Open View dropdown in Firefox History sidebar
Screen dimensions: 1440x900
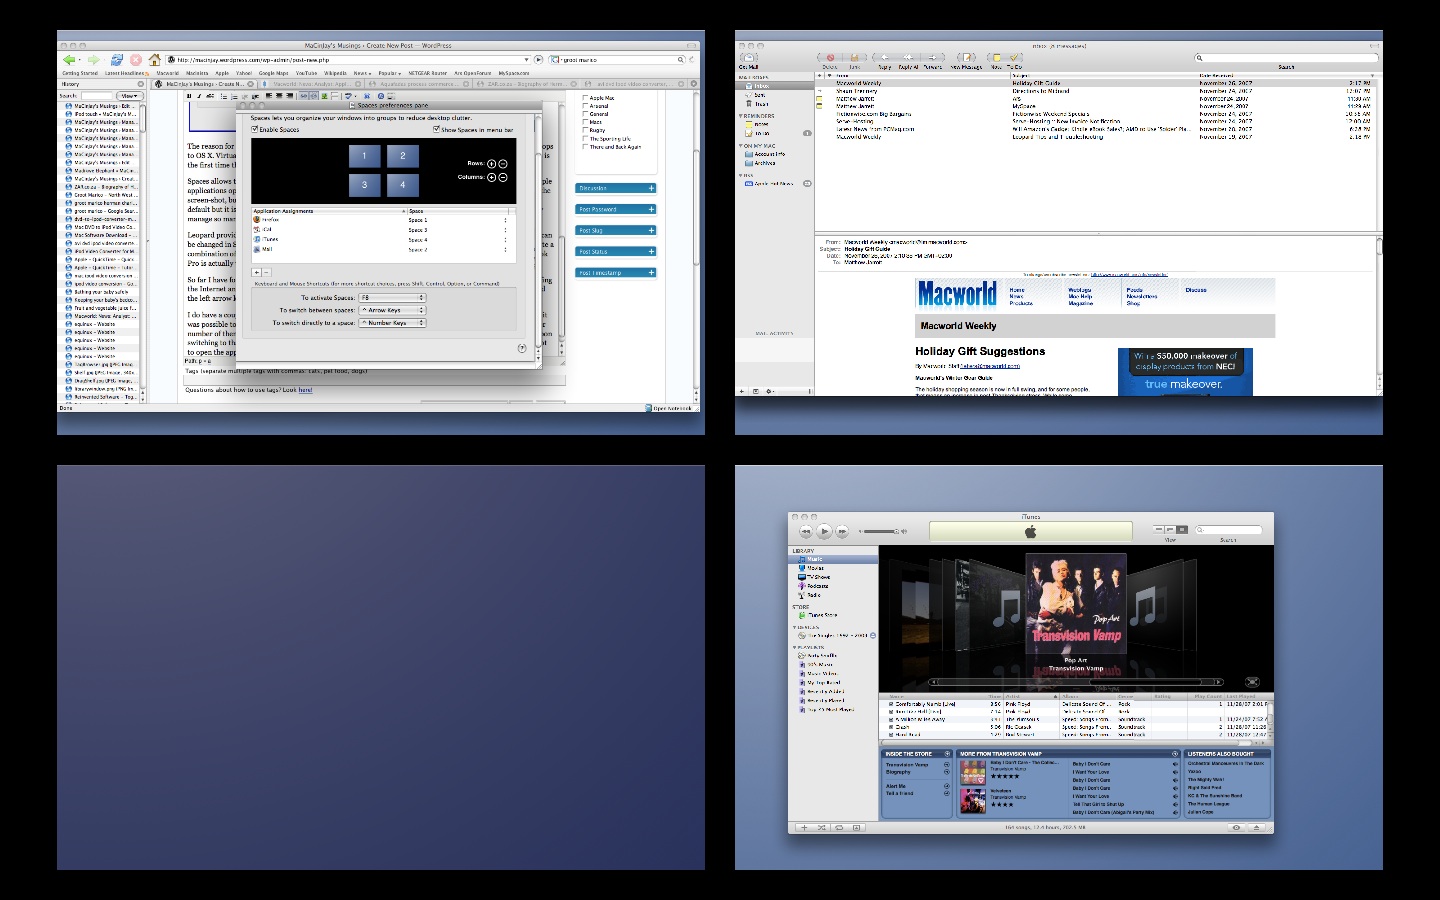(x=130, y=96)
